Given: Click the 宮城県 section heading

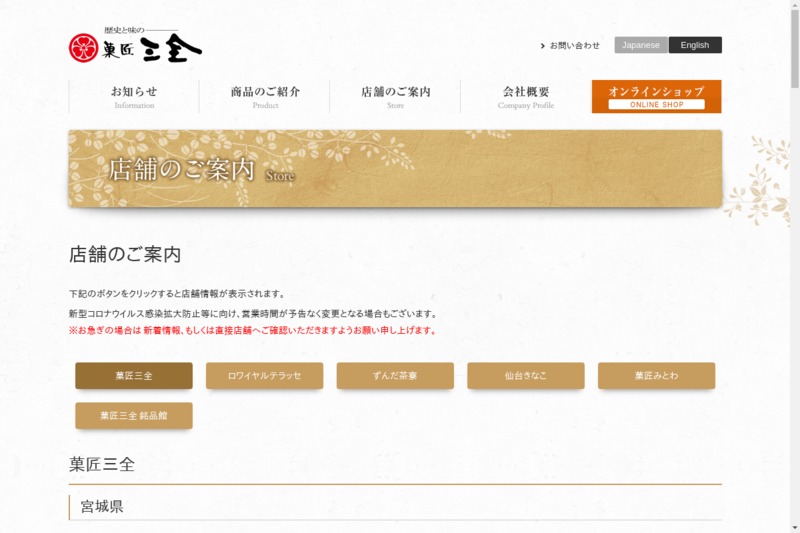Looking at the screenshot, I should [x=102, y=507].
